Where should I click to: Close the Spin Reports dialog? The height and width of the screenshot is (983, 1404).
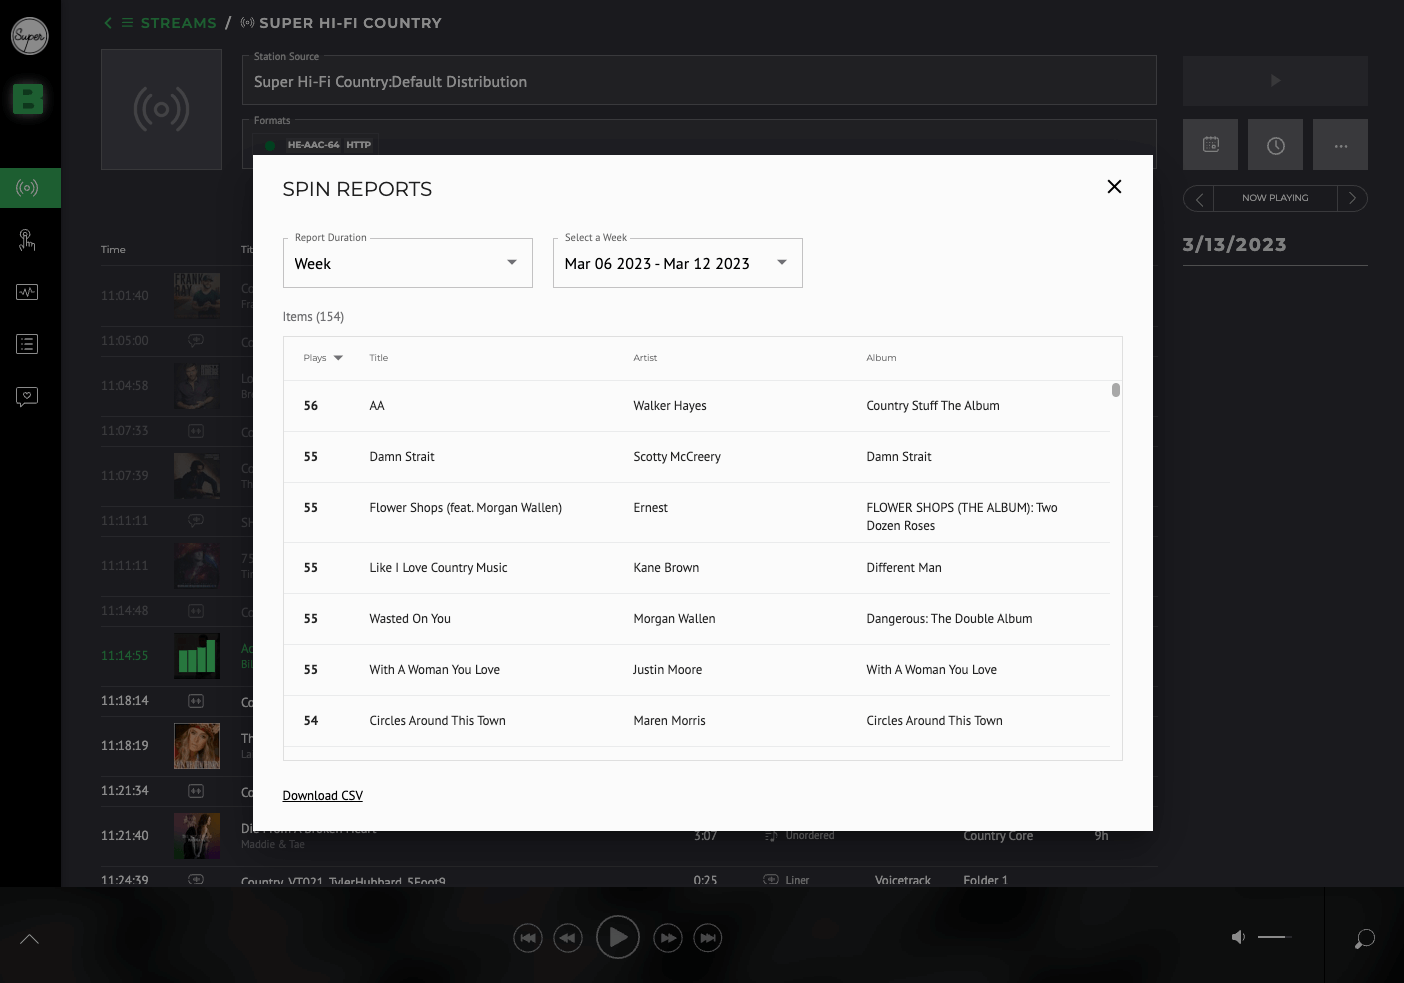(x=1114, y=187)
